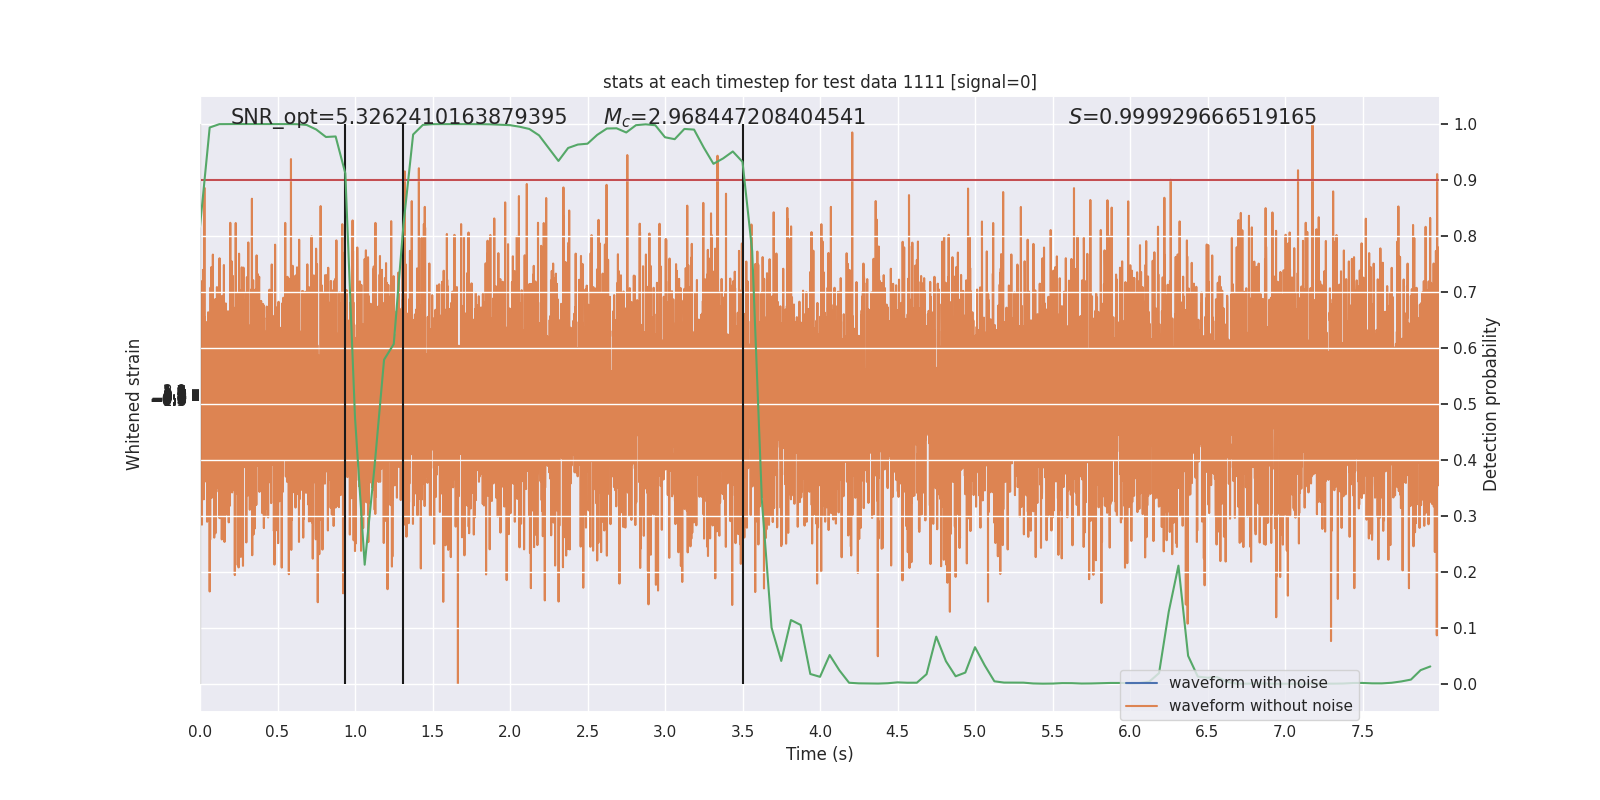
Task: Click the 'Detection probability' y-axis label
Action: (x=1491, y=404)
